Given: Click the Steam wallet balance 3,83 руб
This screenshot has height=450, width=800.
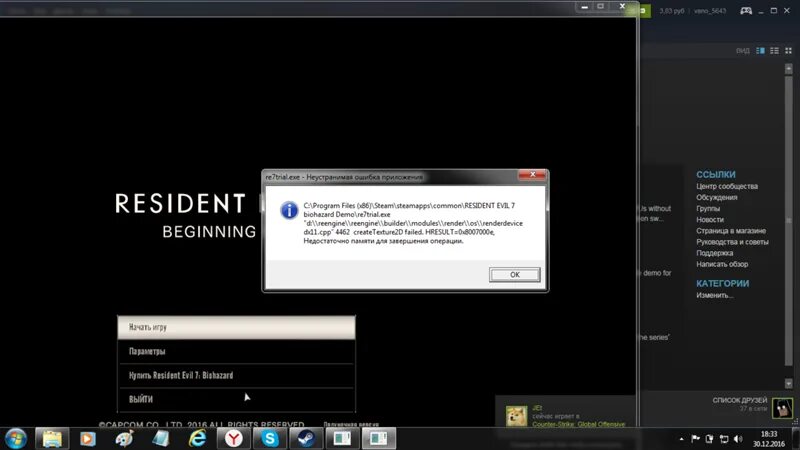Looking at the screenshot, I should tap(671, 11).
